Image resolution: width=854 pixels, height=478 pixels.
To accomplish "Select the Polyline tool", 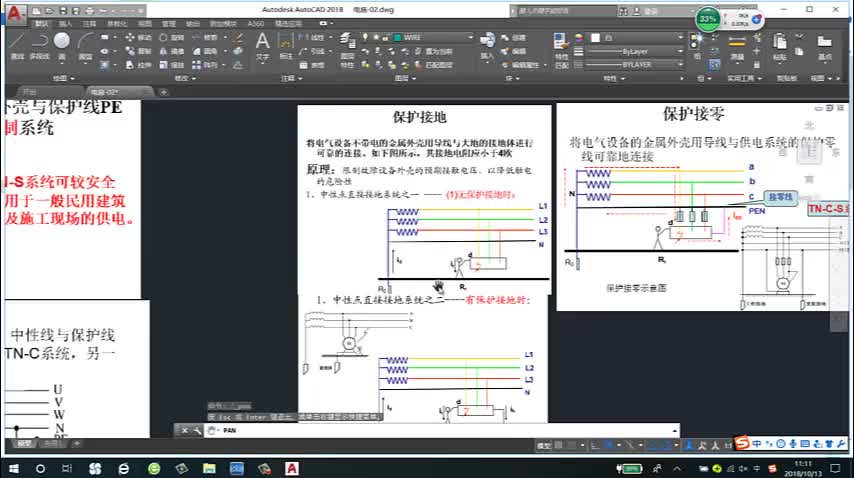I will (x=39, y=45).
